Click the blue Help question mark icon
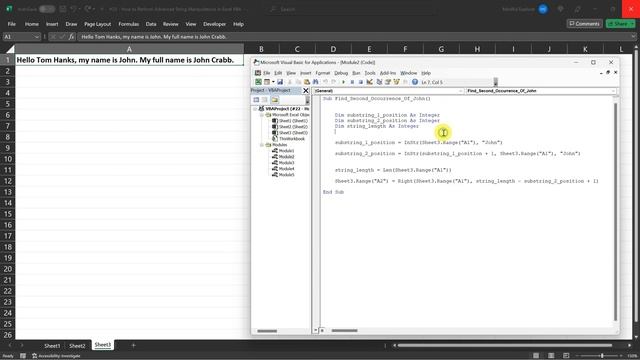This screenshot has height=360, width=640. tap(415, 82)
